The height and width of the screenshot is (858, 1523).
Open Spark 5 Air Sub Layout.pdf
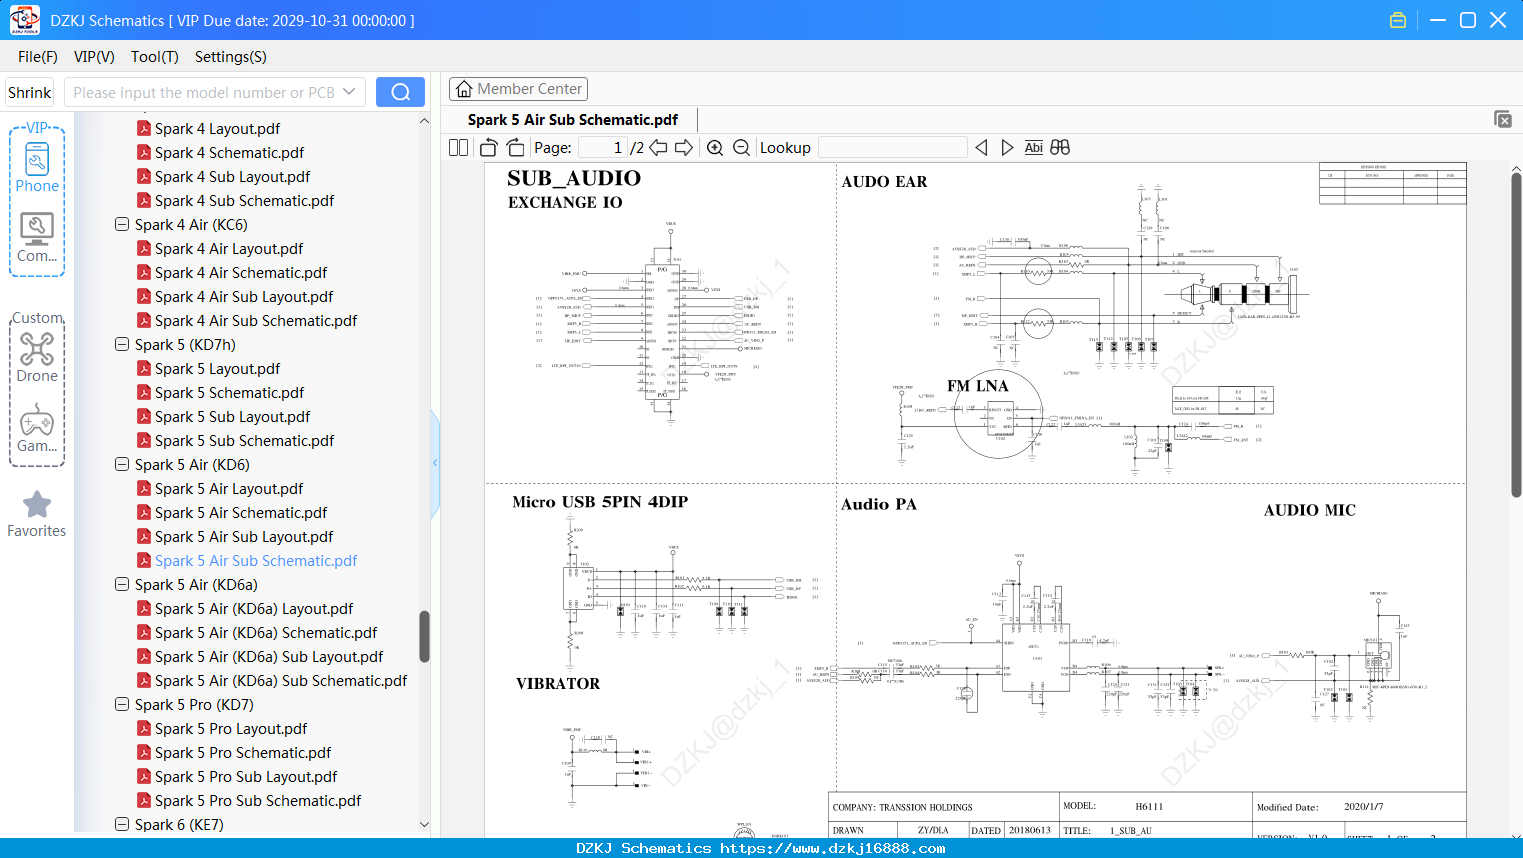pos(244,537)
